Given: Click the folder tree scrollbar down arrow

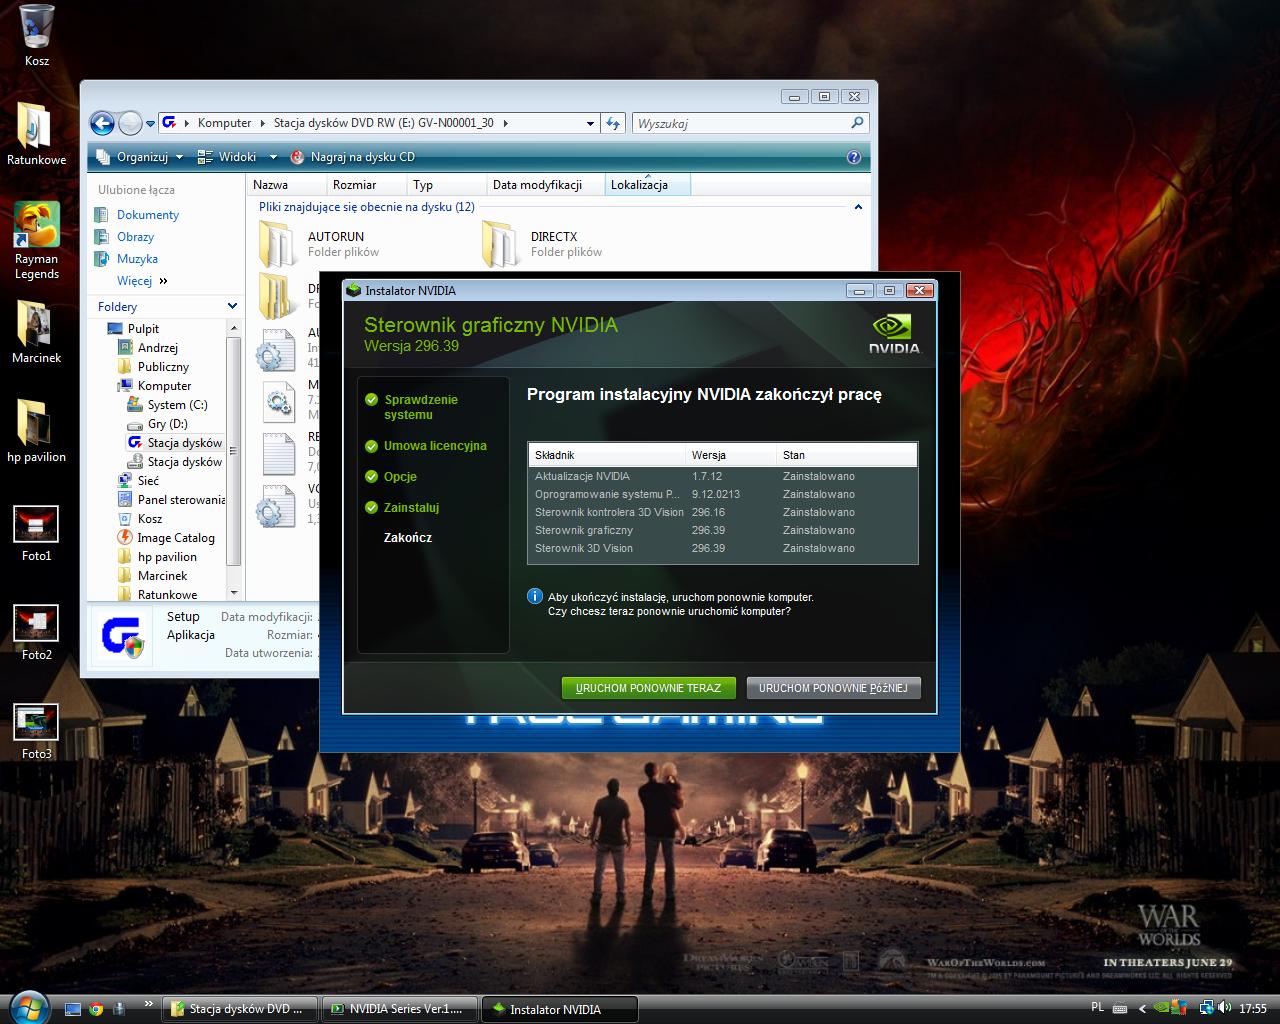Looking at the screenshot, I should (x=234, y=593).
